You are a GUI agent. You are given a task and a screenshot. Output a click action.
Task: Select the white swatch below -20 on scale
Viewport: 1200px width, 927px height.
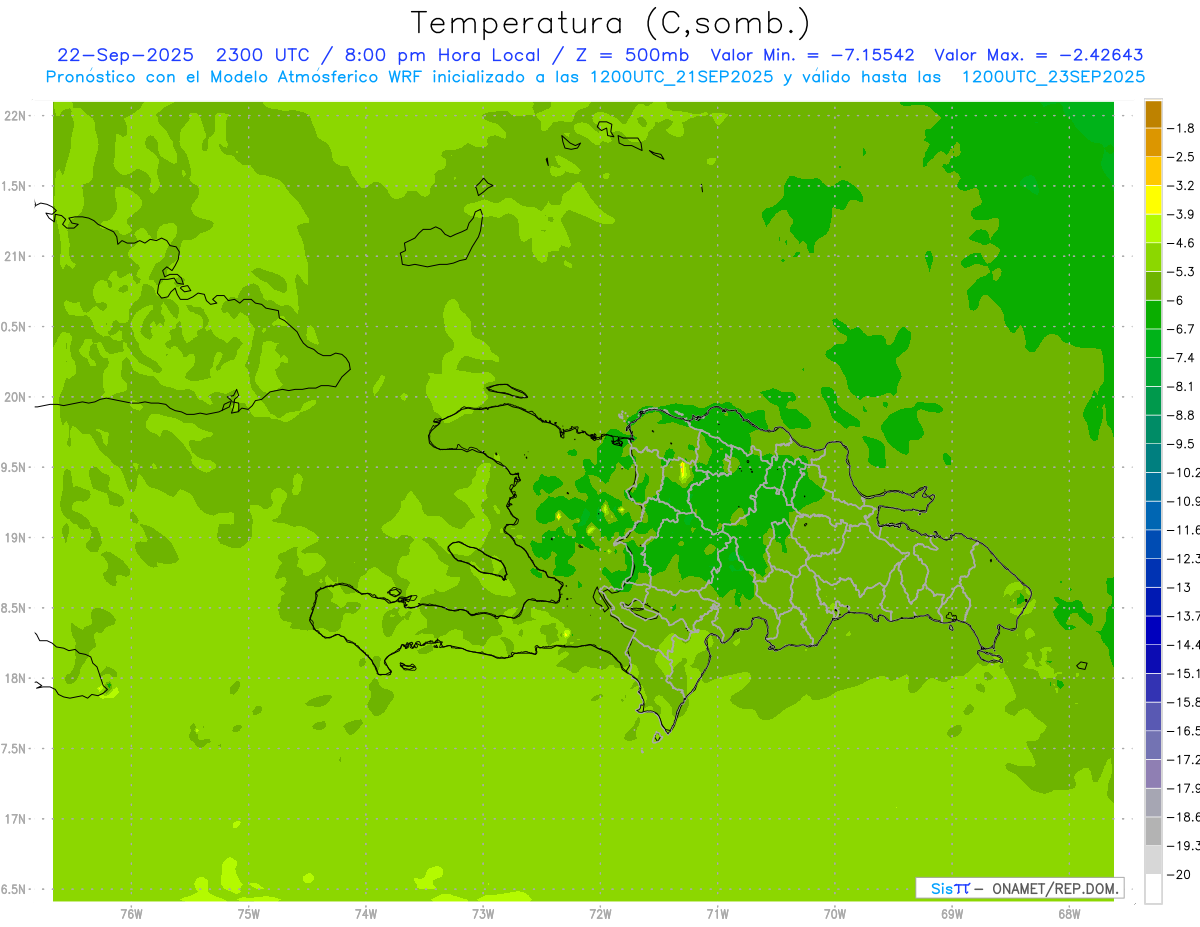point(1153,889)
